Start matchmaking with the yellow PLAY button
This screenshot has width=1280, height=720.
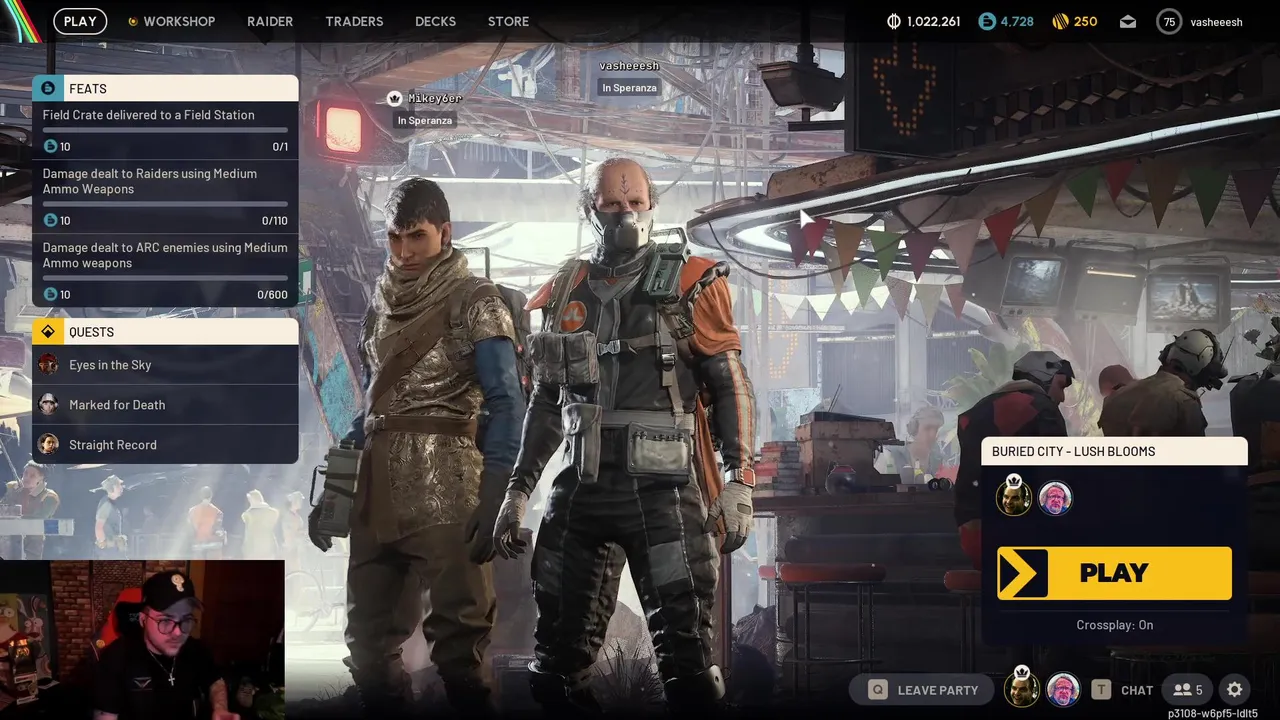1114,573
